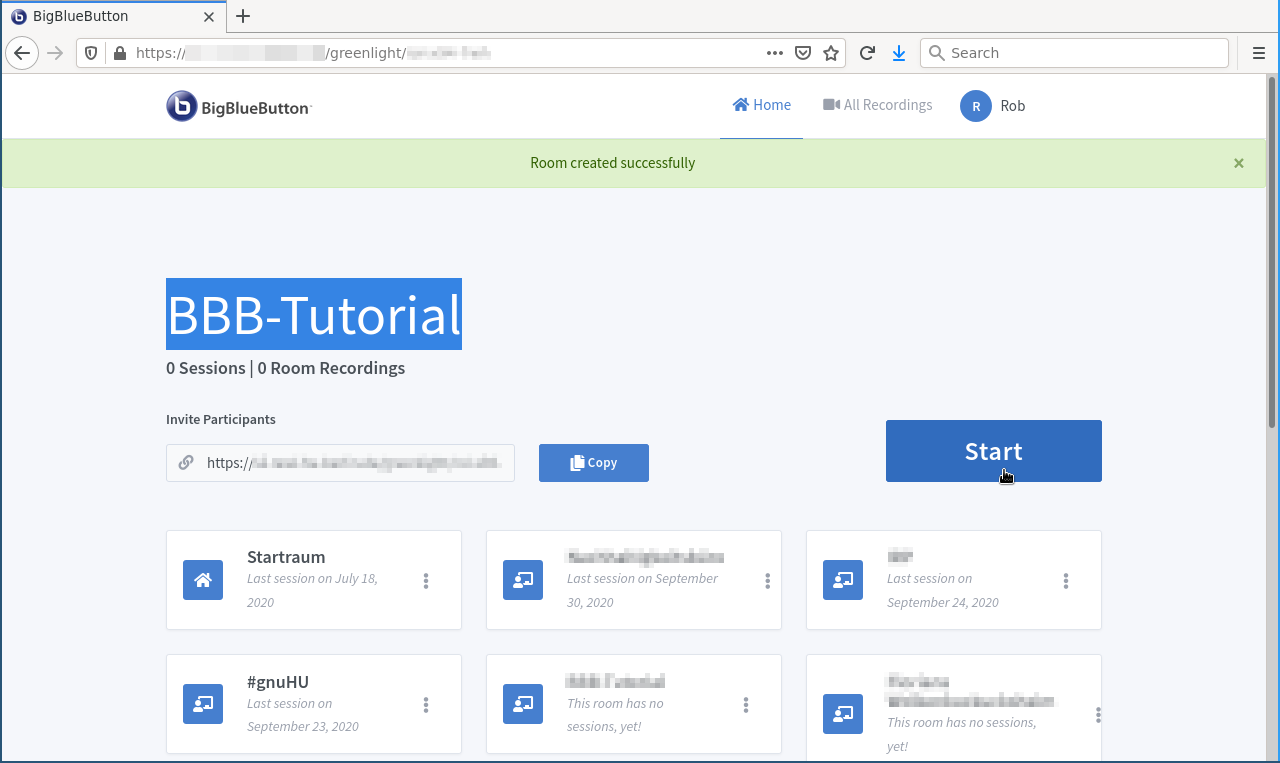Image resolution: width=1280 pixels, height=763 pixels.
Task: Click the tracking protection shield icon
Action: (91, 53)
